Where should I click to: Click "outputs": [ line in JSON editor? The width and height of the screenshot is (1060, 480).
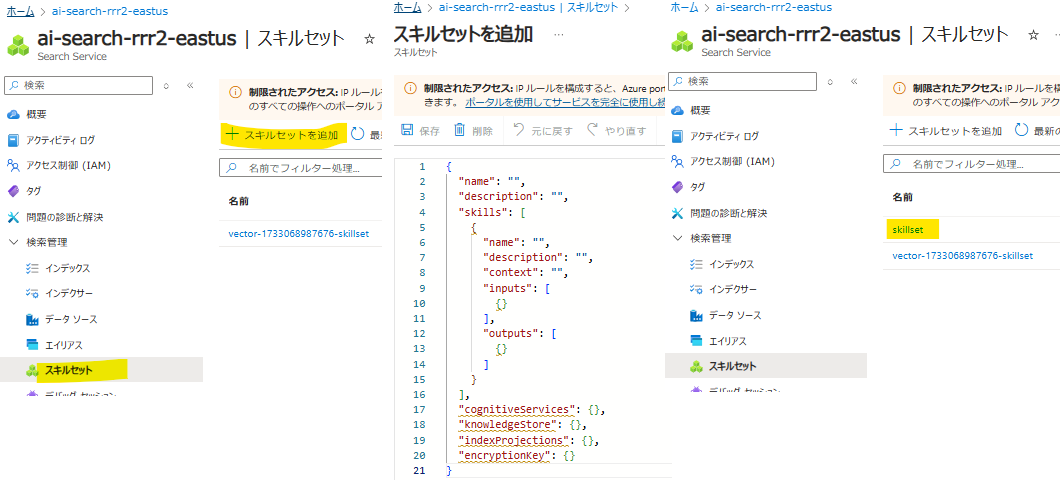pyautogui.click(x=520, y=333)
